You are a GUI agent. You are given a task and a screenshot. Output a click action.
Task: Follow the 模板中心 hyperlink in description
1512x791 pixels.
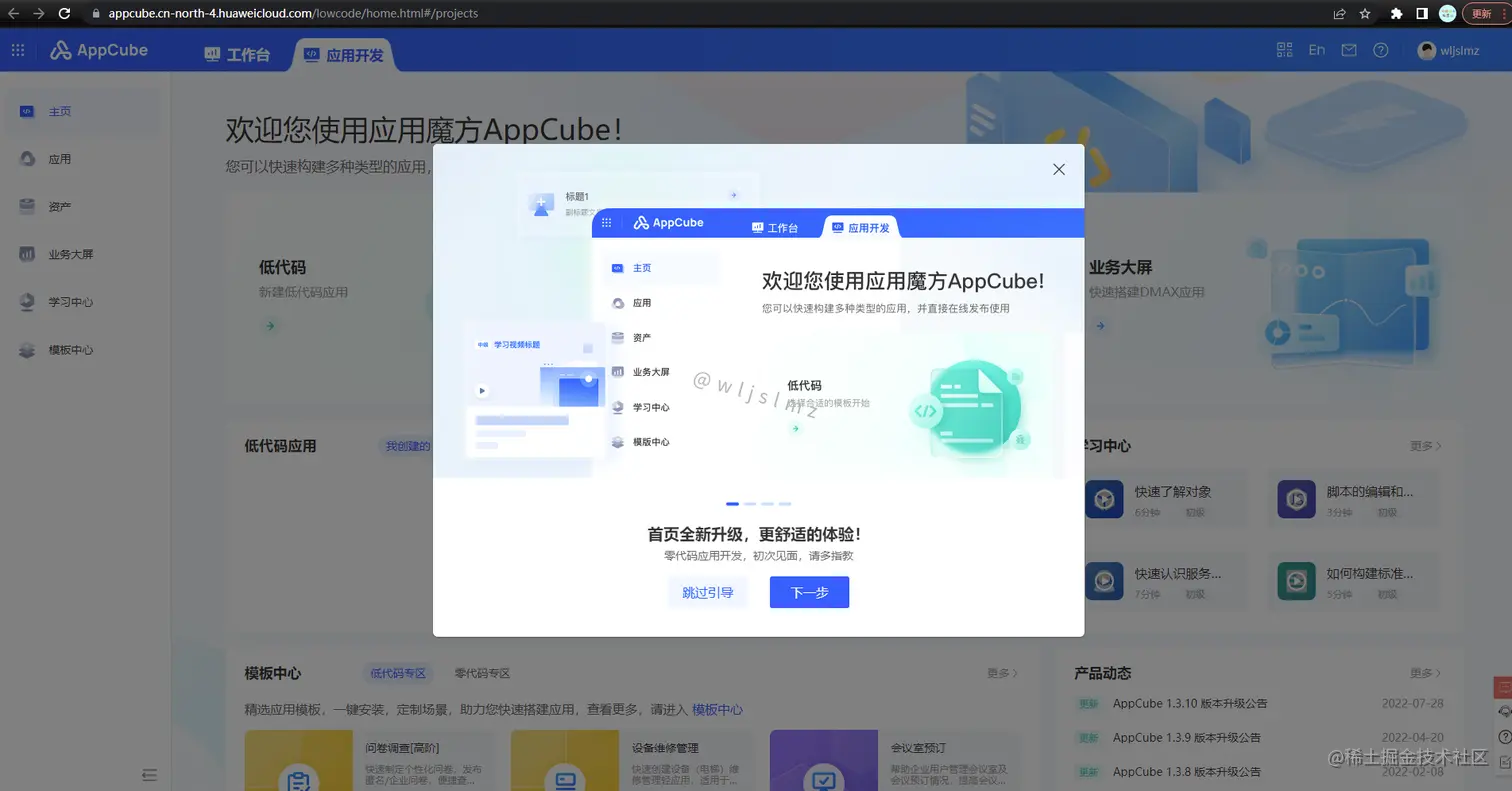[x=717, y=709]
